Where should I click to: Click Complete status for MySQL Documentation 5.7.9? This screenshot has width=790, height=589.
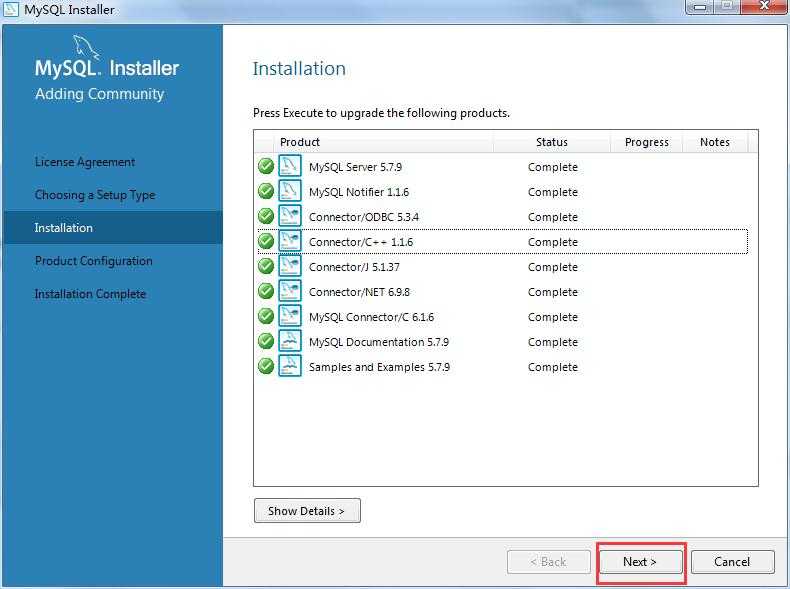pyautogui.click(x=553, y=342)
